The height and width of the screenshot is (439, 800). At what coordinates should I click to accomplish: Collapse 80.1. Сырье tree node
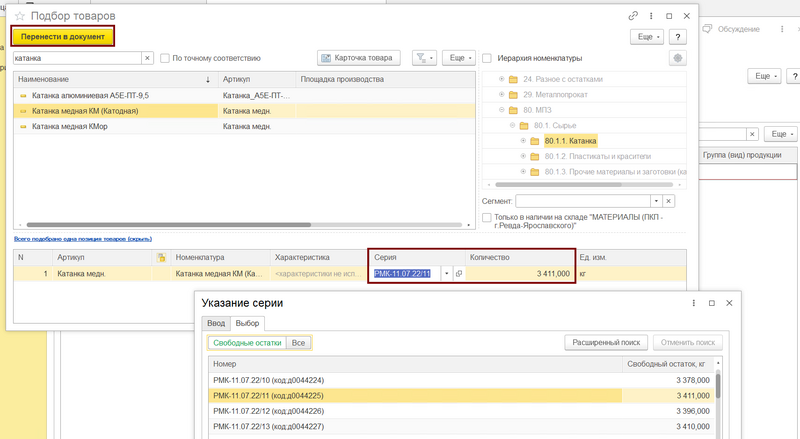[x=512, y=125]
